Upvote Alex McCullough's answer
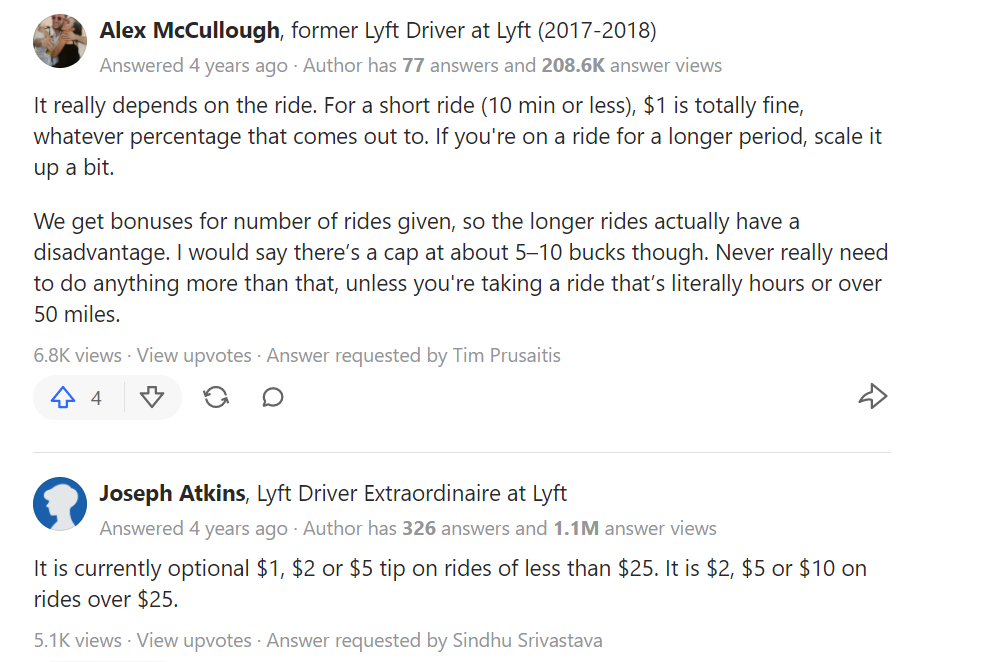Image resolution: width=982 pixels, height=662 pixels. pyautogui.click(x=63, y=398)
